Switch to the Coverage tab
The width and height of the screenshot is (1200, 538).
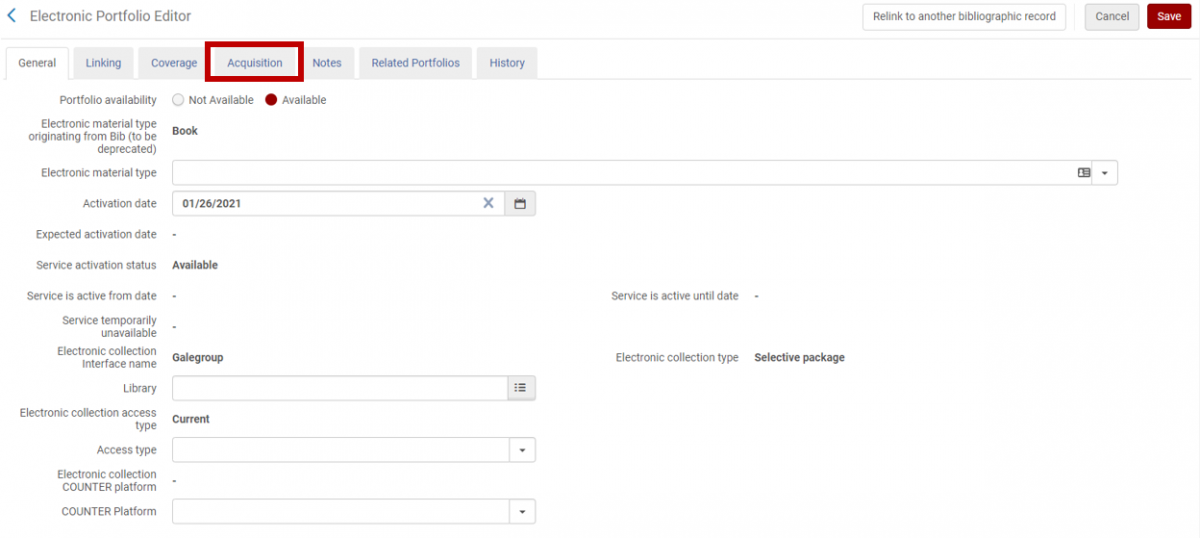(x=174, y=63)
